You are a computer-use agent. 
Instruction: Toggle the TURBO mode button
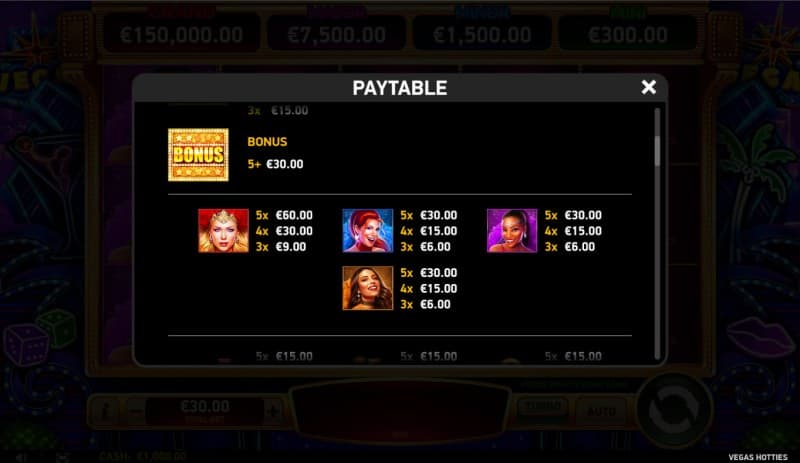[x=542, y=409]
